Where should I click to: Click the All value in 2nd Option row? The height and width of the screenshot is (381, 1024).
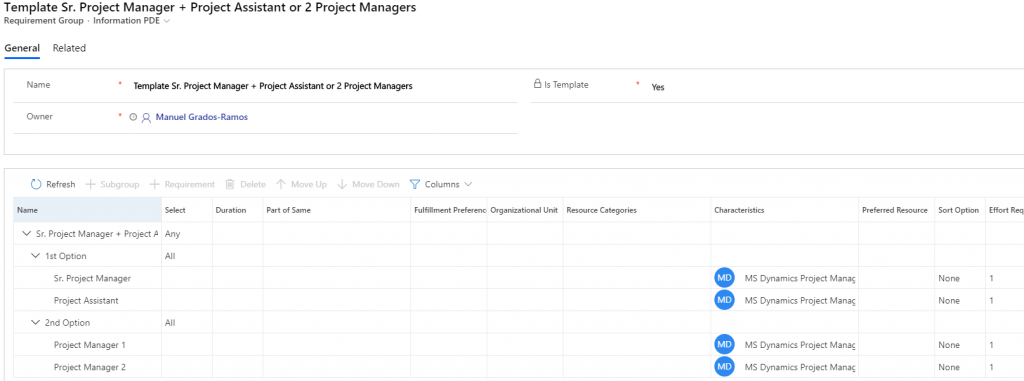pos(170,322)
